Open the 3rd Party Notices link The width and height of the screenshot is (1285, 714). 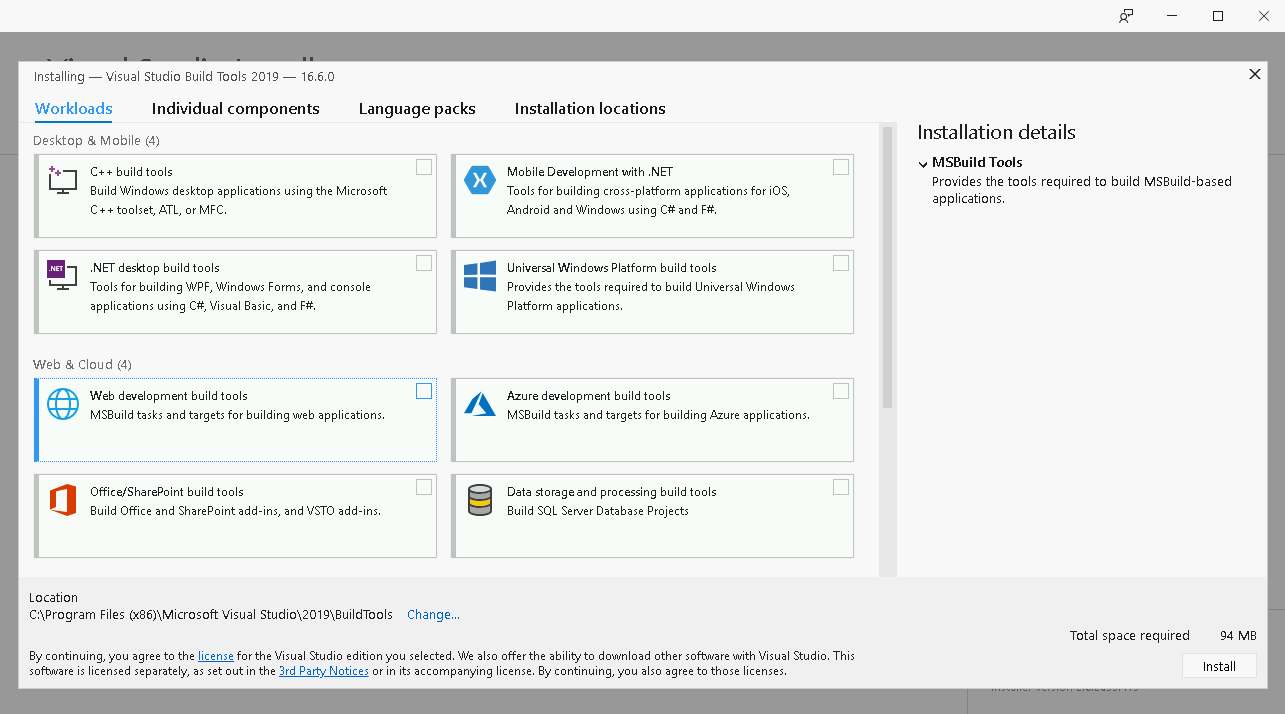point(323,670)
